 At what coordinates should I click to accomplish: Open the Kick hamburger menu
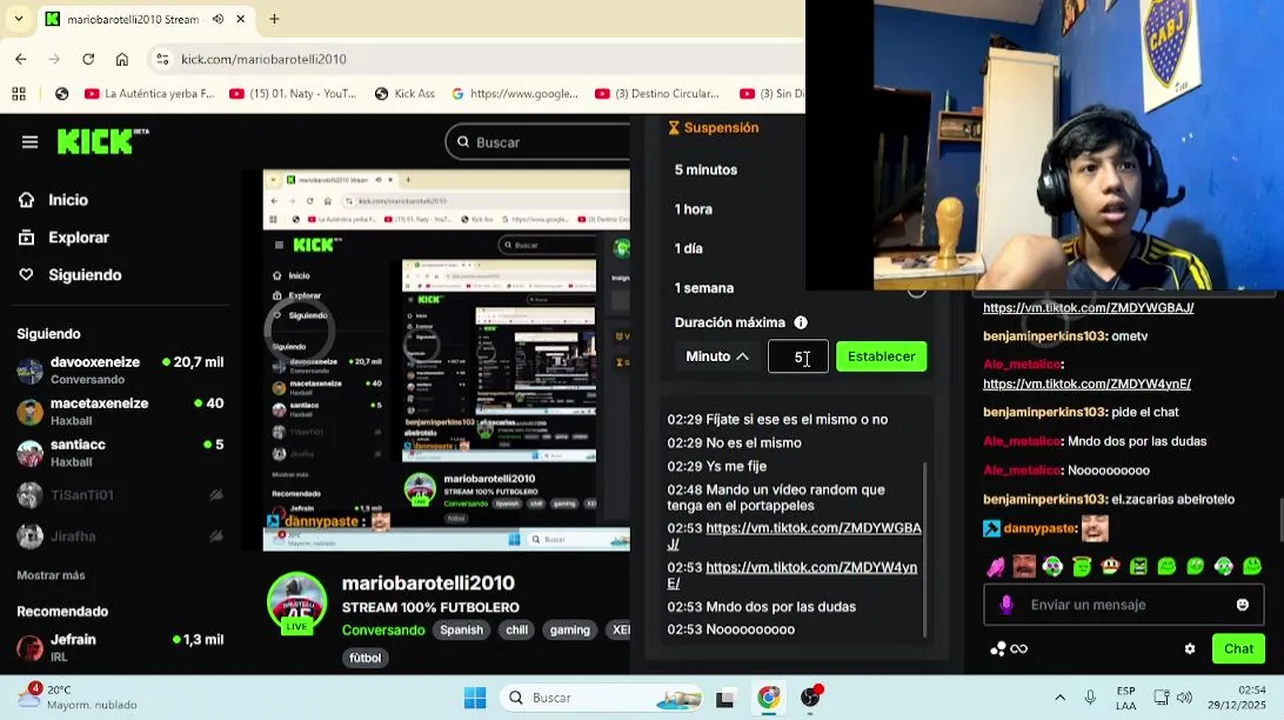tap(30, 142)
